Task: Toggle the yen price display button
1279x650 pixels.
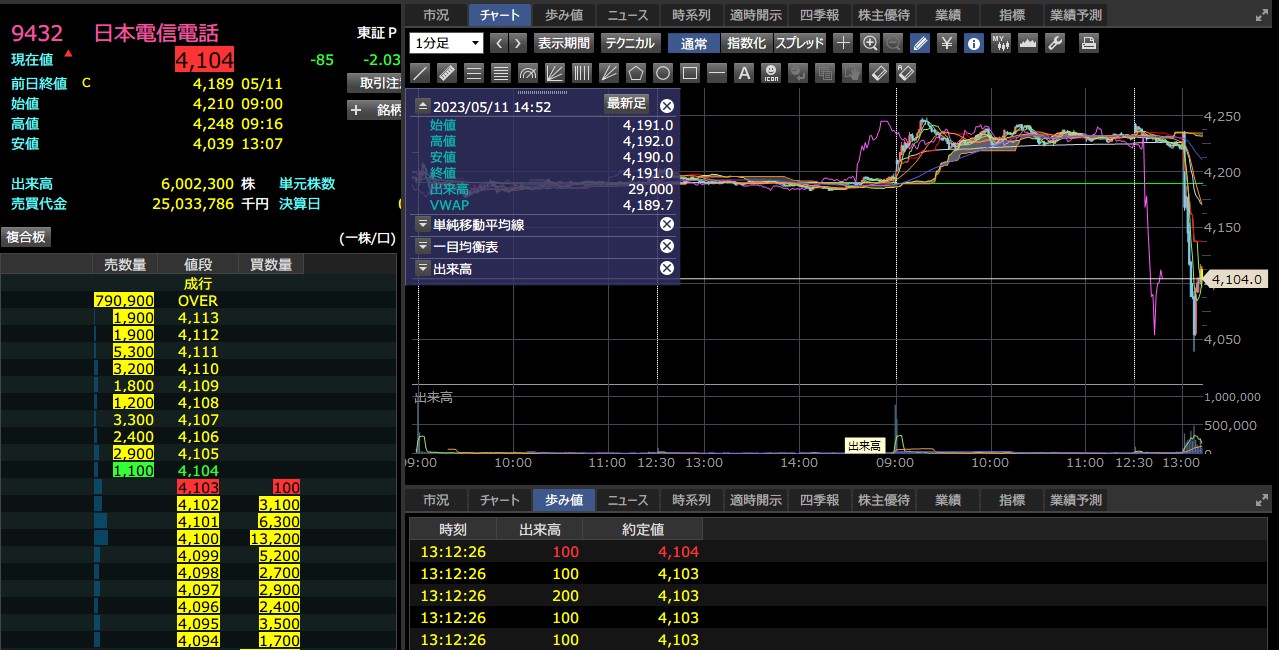Action: click(x=947, y=43)
